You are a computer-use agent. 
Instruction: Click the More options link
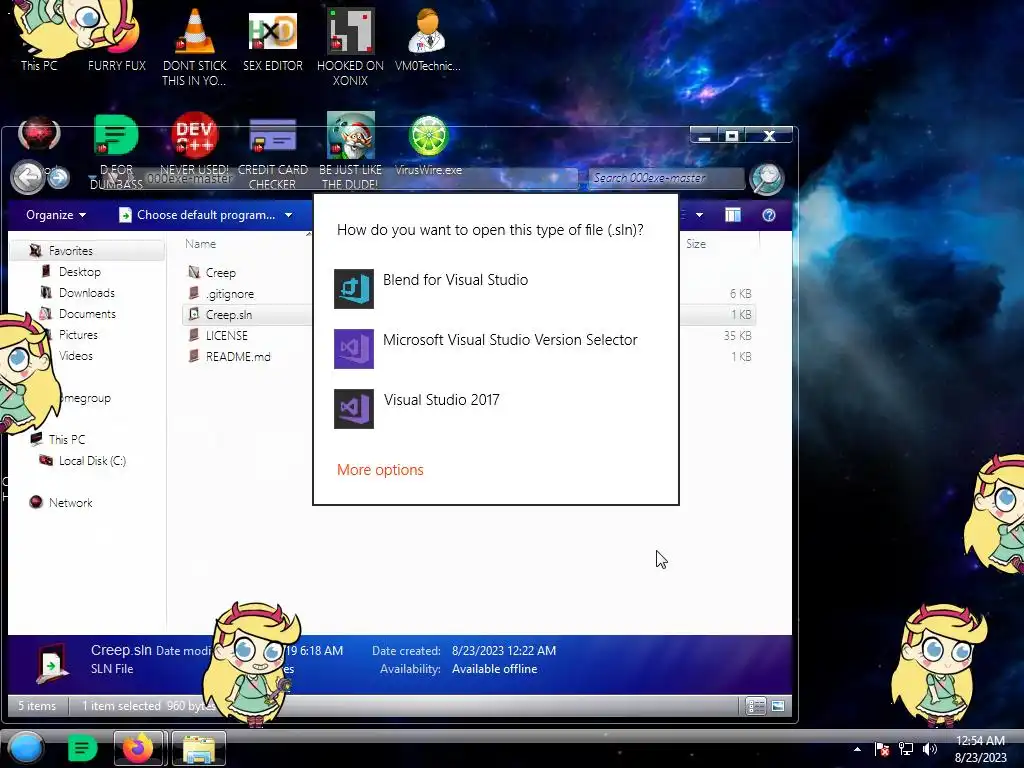380,470
